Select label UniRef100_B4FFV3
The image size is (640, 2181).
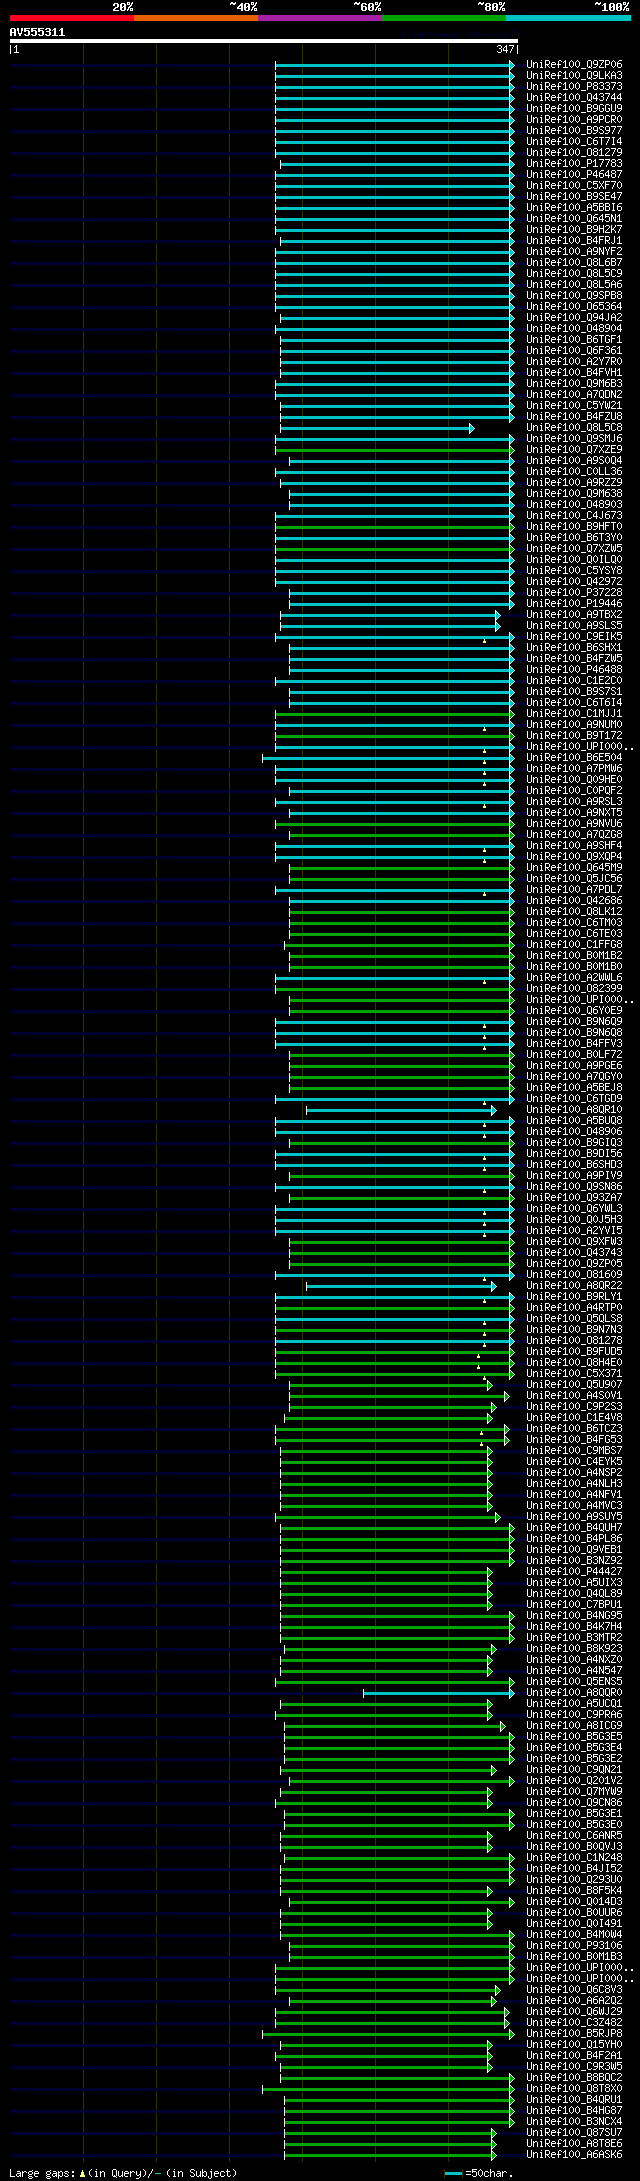tap(574, 1044)
